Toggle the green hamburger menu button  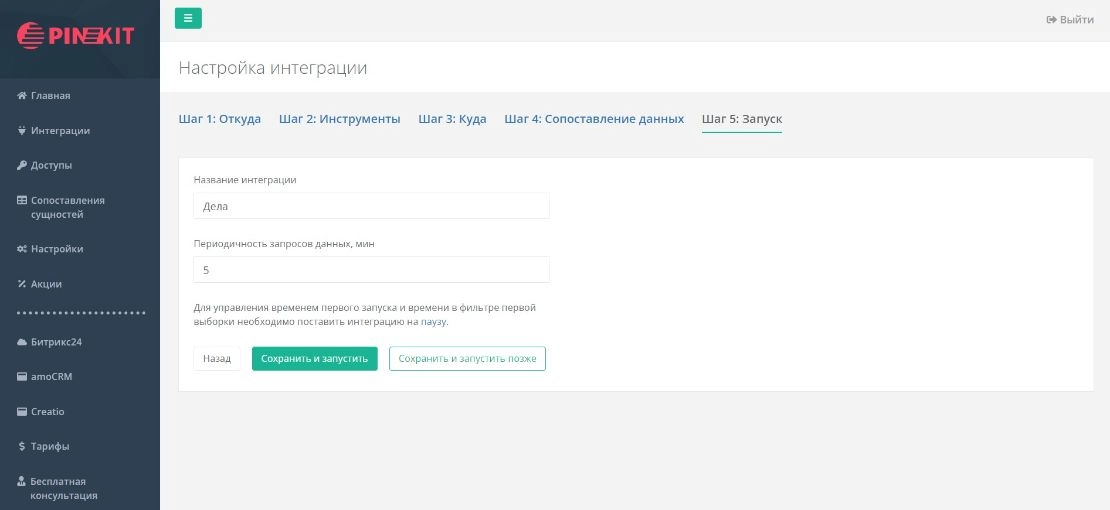click(x=188, y=18)
